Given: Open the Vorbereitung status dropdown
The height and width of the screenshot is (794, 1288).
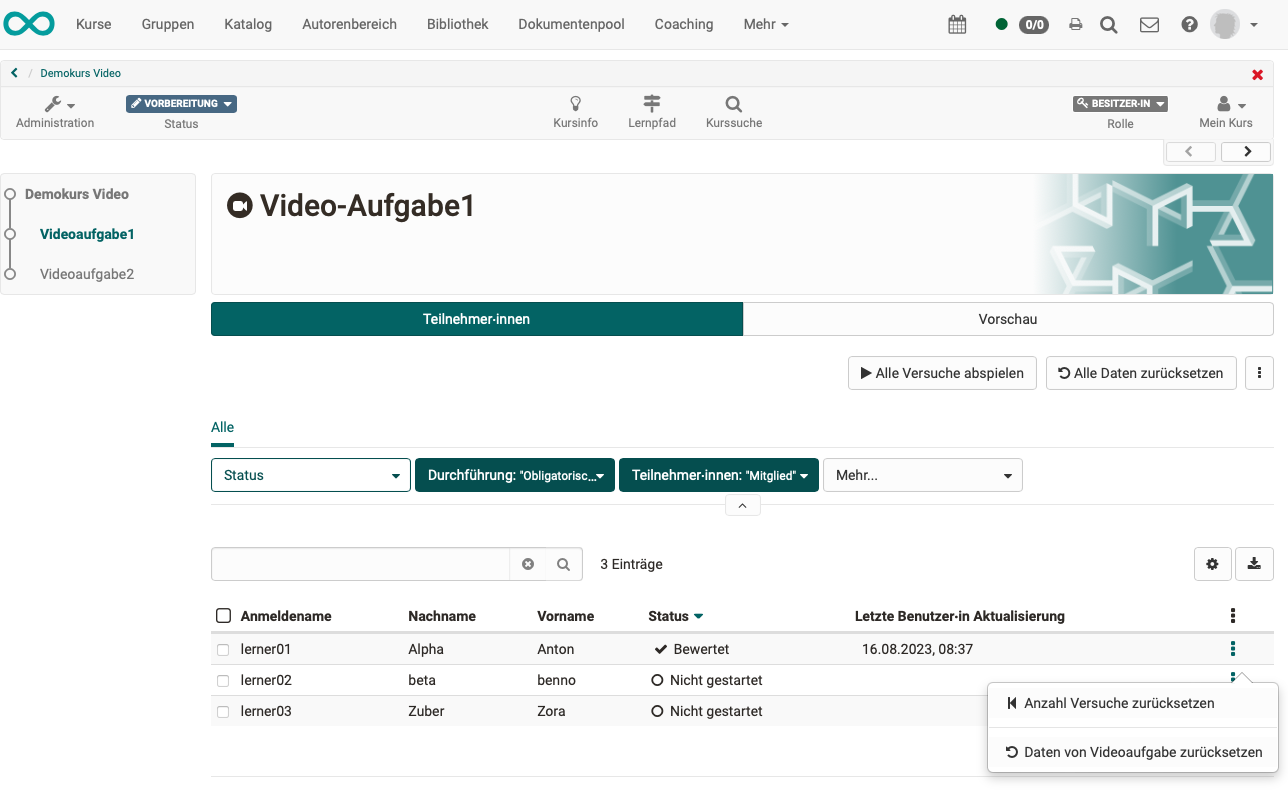Looking at the screenshot, I should (x=181, y=103).
